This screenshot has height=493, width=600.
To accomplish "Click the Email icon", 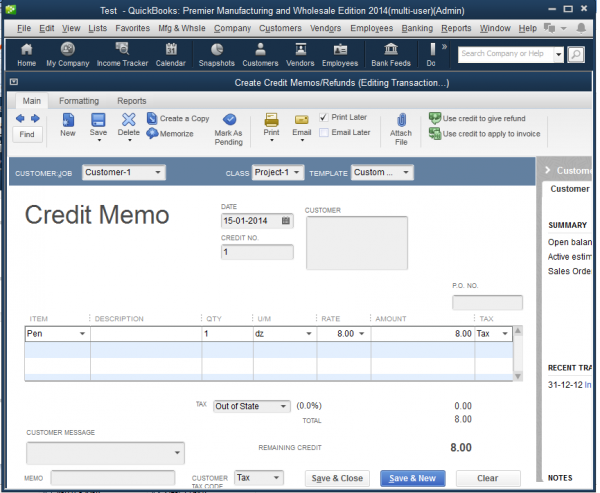I will [x=302, y=126].
